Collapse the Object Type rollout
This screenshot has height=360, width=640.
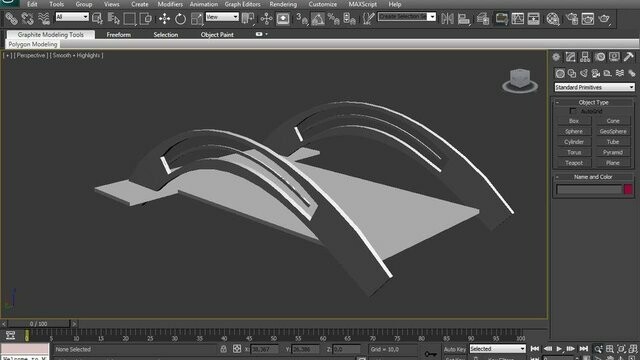pos(593,102)
